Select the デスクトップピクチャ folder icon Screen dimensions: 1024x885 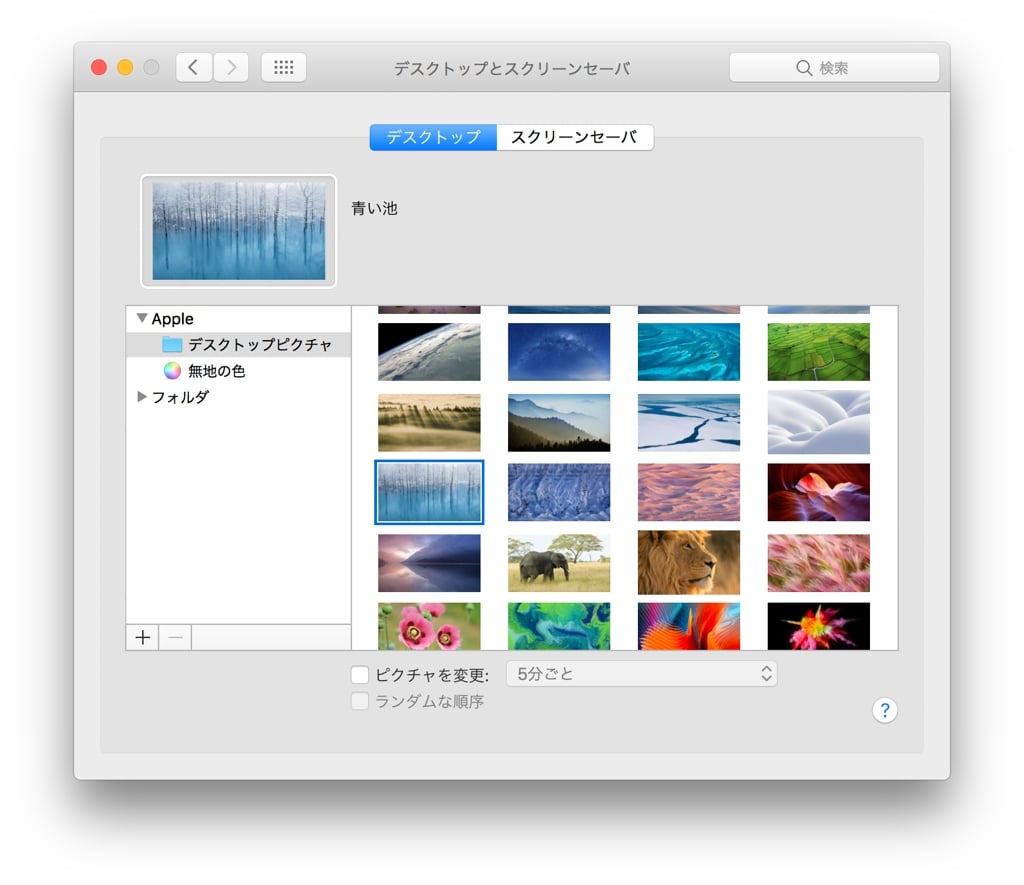click(x=172, y=345)
